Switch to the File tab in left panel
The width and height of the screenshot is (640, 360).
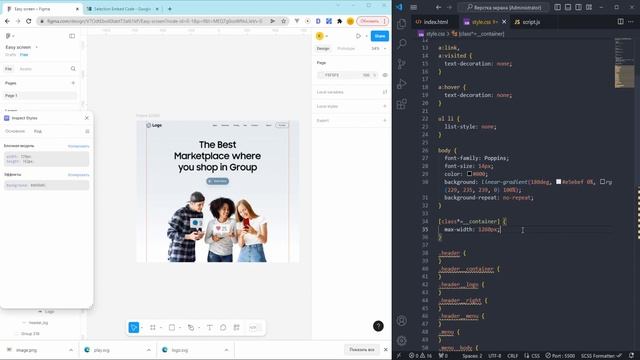point(8,69)
